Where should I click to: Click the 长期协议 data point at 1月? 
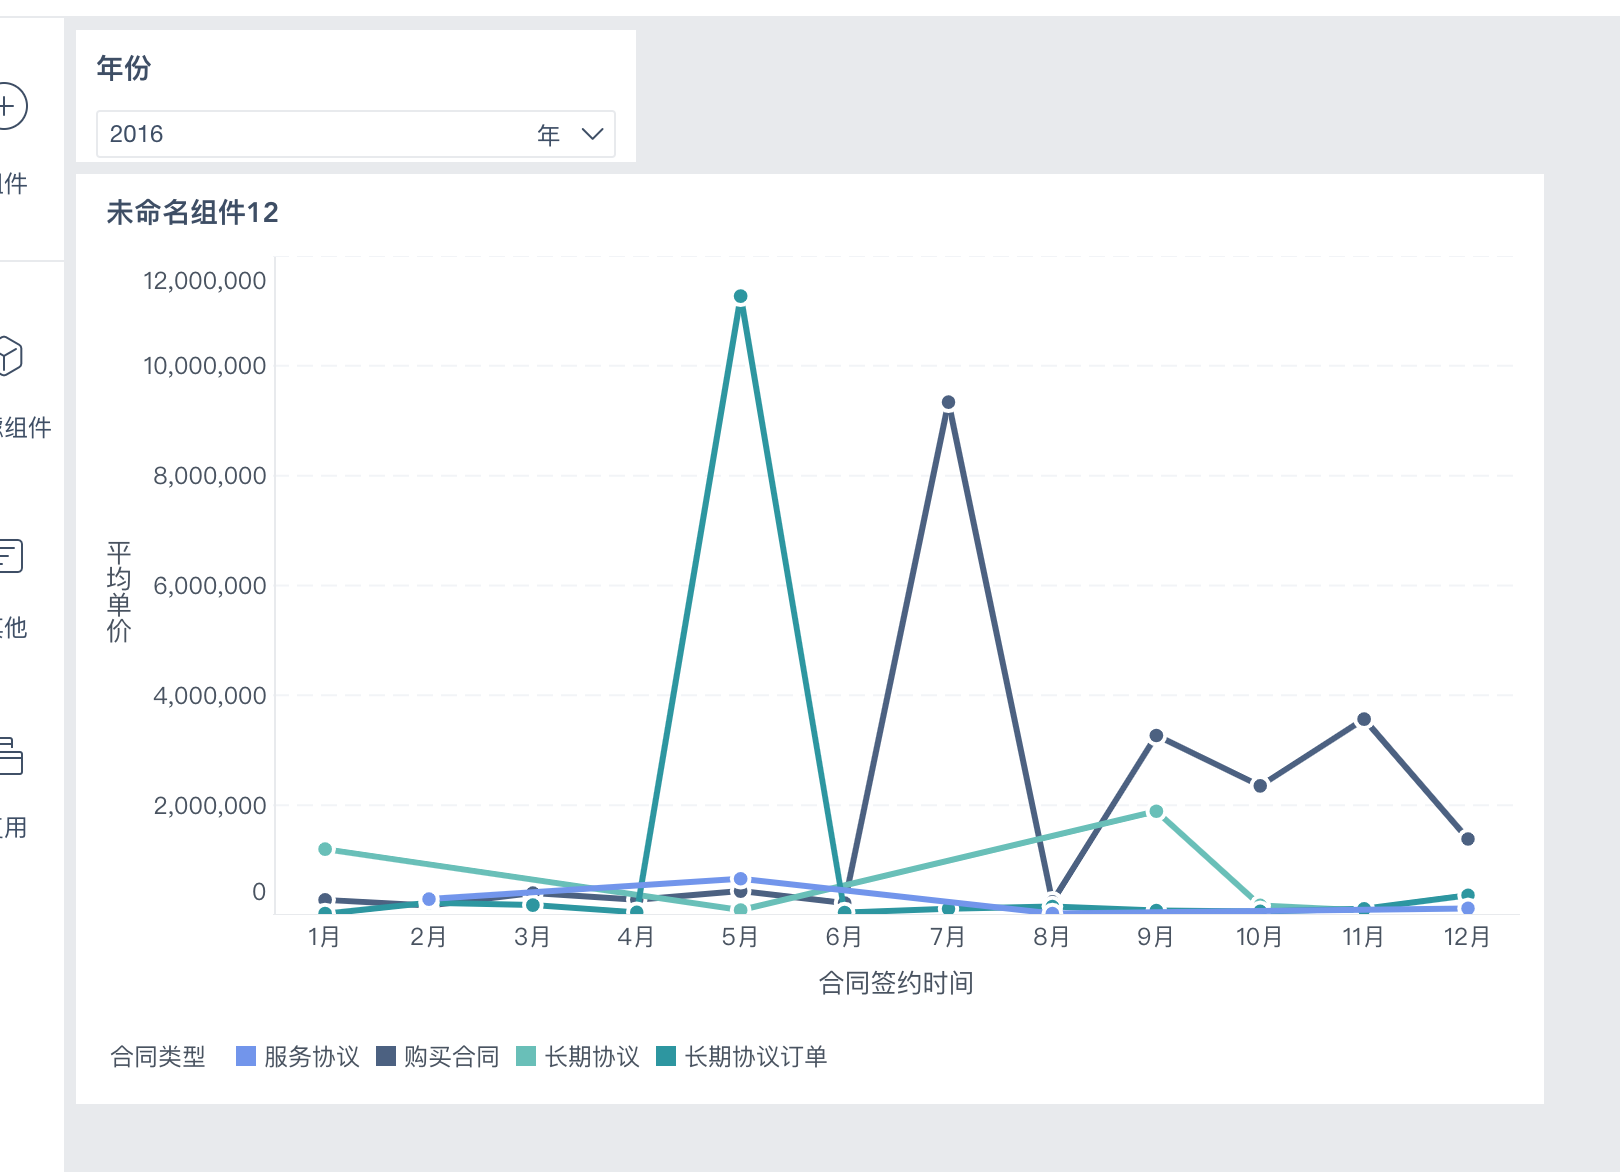coord(325,849)
